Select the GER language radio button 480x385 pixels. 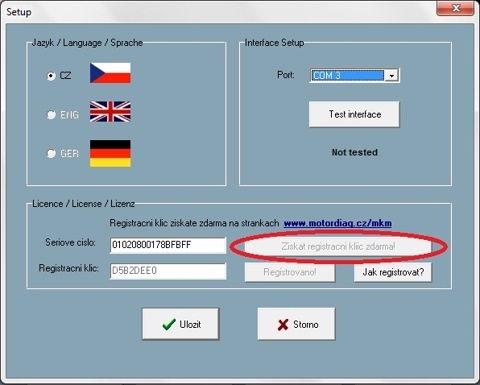51,154
